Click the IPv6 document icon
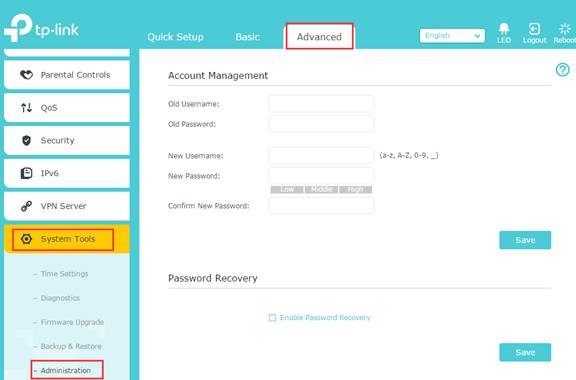Image resolution: width=576 pixels, height=380 pixels. tap(26, 173)
